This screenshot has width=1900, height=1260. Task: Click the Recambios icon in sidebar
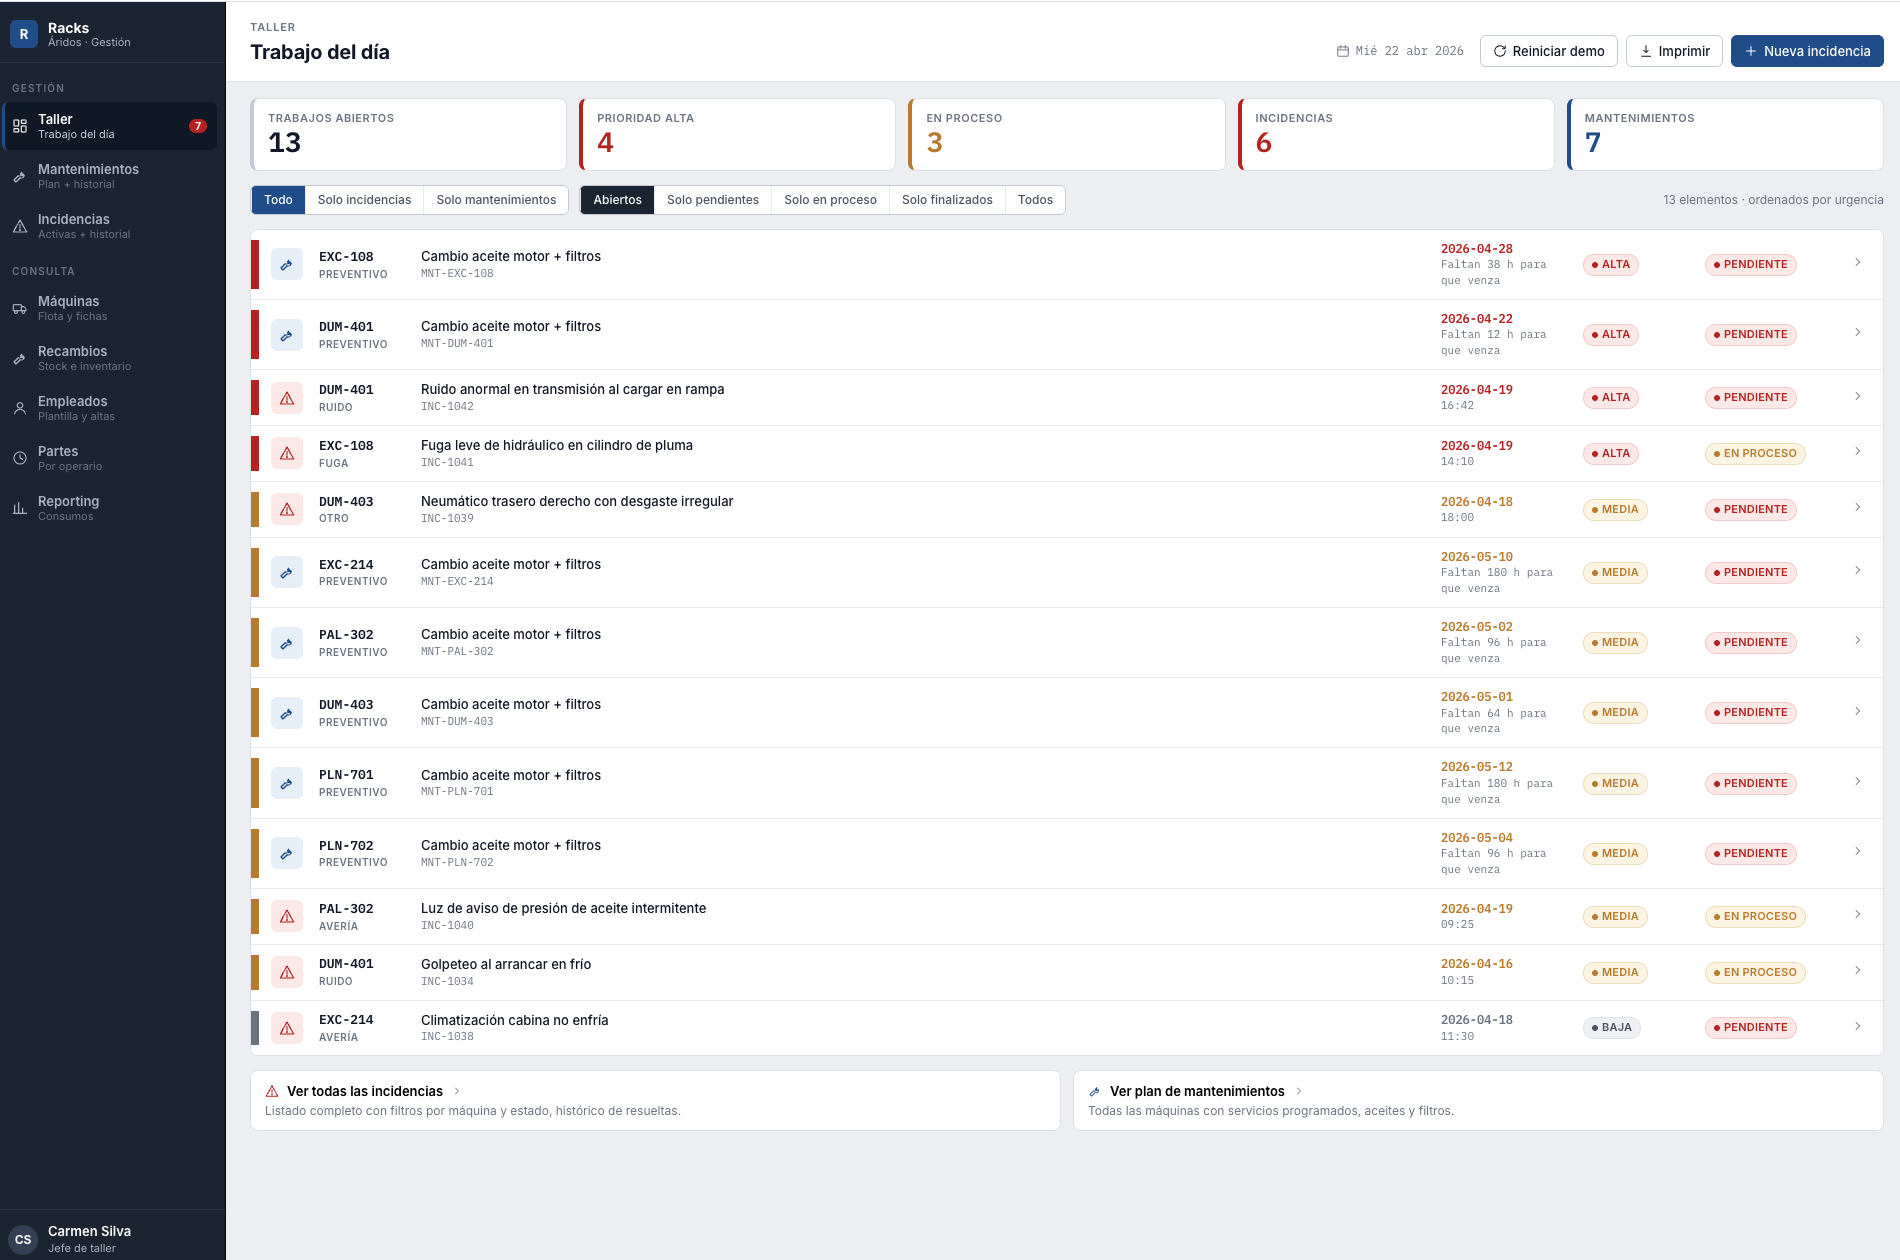(20, 359)
